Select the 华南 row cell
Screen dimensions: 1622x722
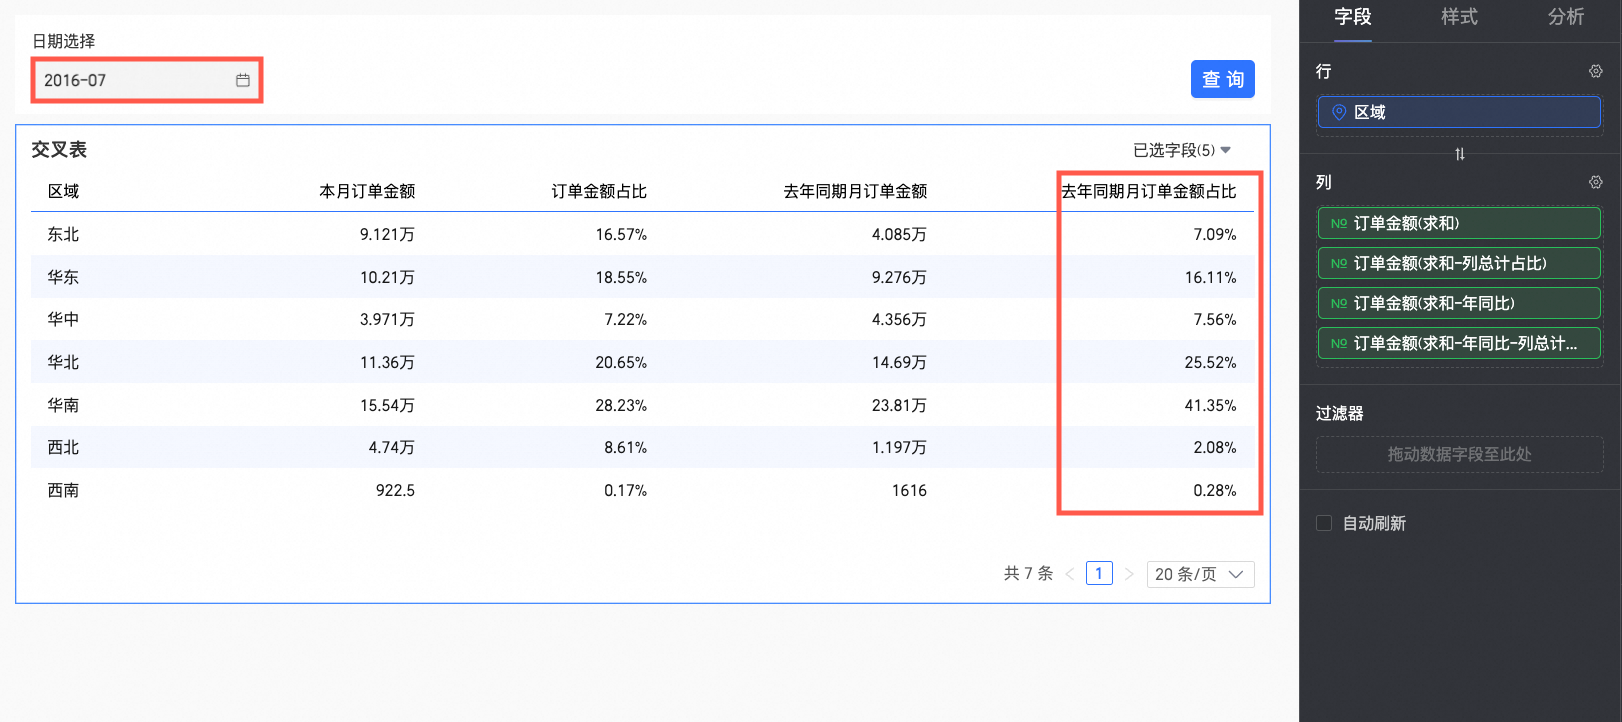(x=63, y=405)
